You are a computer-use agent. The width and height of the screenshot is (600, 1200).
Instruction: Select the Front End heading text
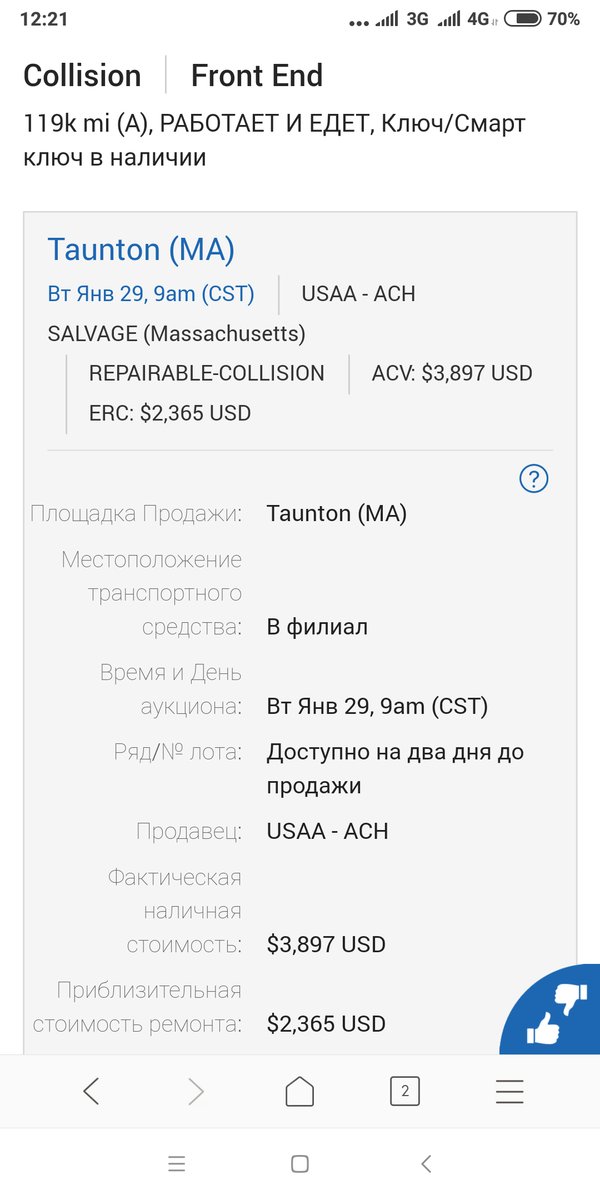(257, 76)
